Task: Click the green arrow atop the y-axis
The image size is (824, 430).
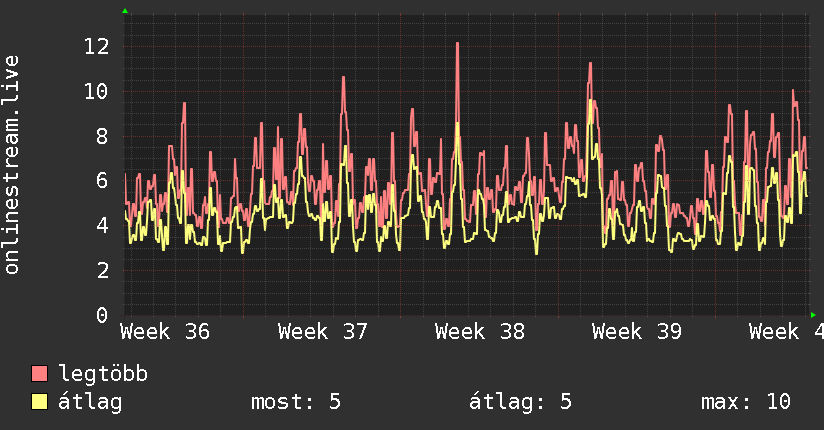Action: [125, 11]
